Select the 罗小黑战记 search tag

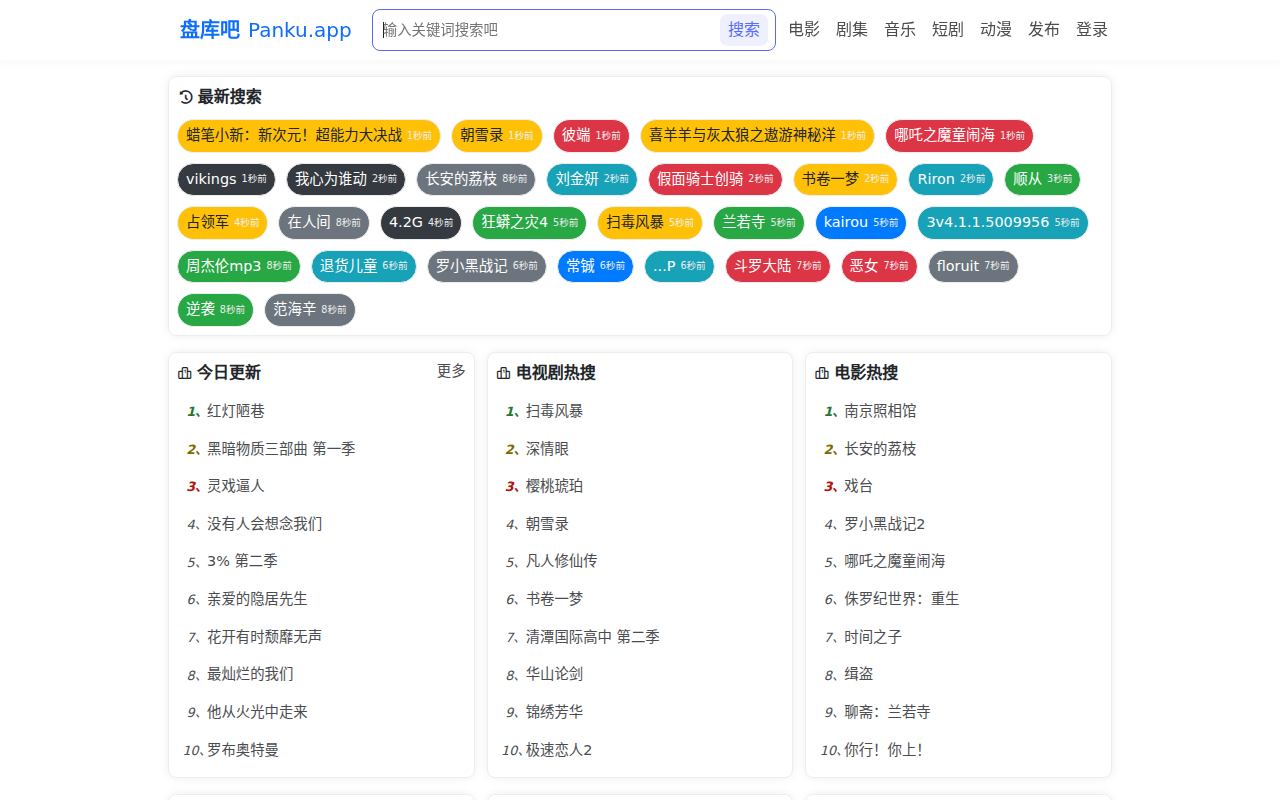pos(487,266)
